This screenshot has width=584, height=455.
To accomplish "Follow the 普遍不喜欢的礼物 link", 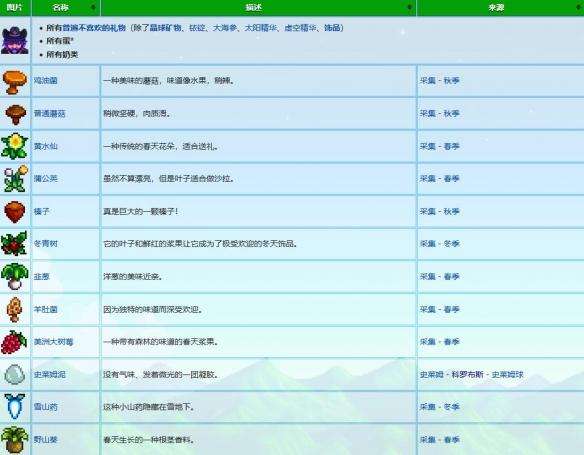I will 94,28.
